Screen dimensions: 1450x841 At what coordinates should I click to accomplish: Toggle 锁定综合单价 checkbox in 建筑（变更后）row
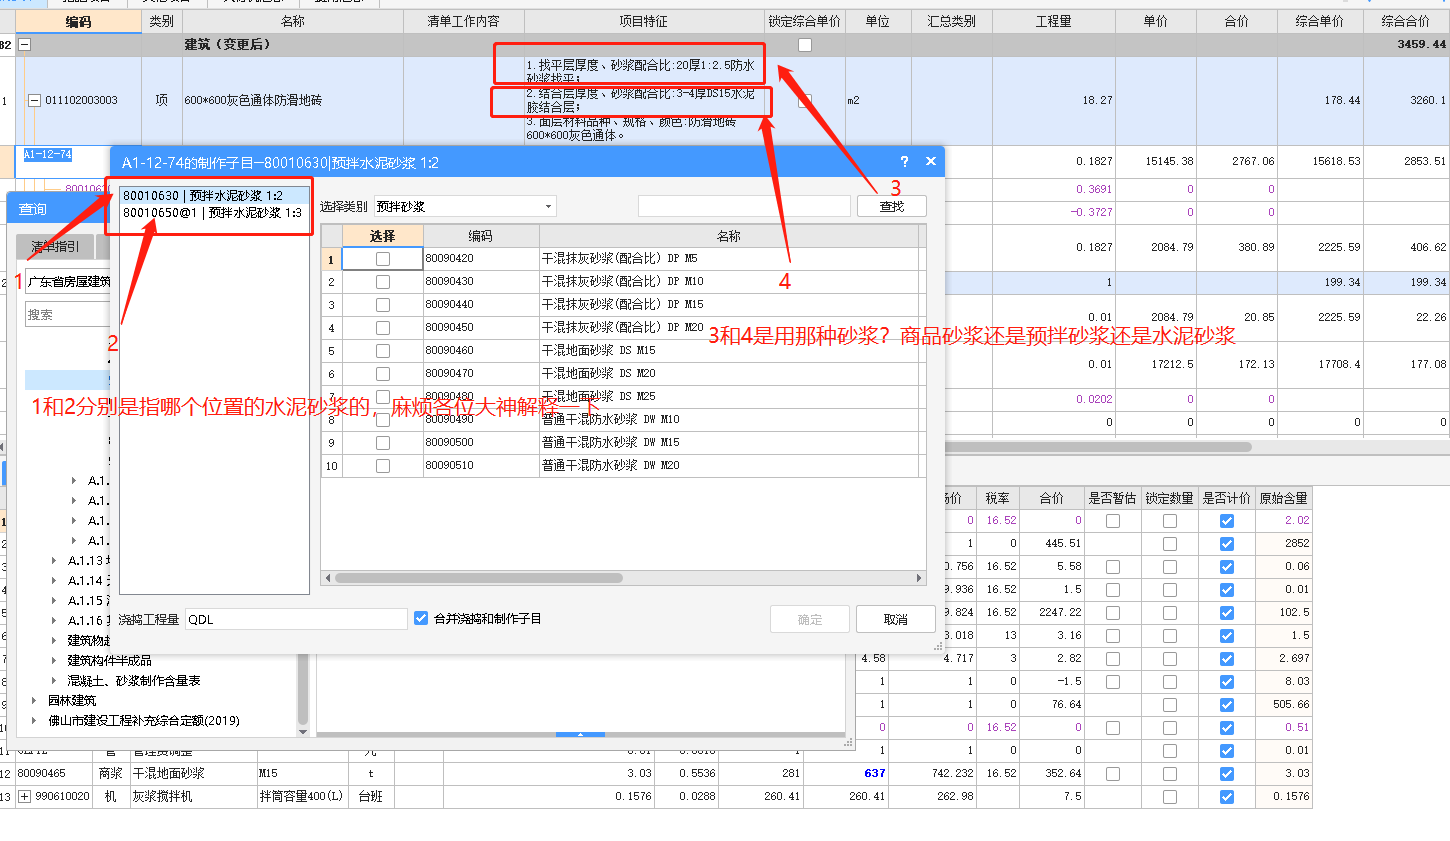click(805, 45)
